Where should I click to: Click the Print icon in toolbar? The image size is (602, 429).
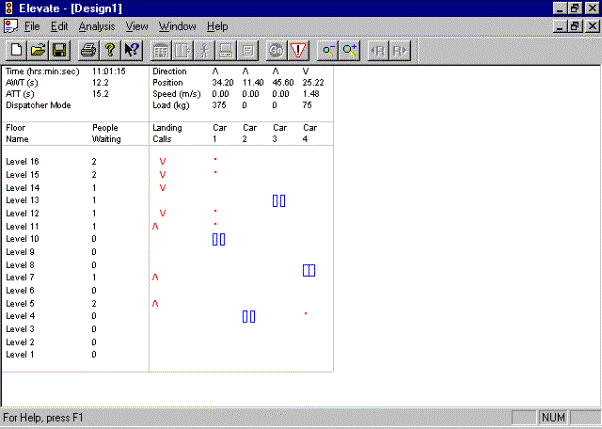pos(88,49)
